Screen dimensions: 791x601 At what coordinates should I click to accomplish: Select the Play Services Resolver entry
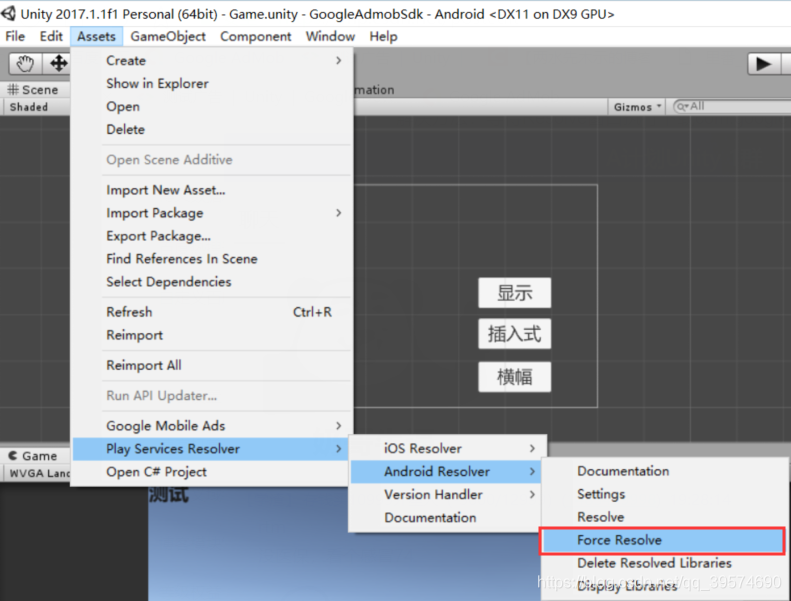pos(212,449)
